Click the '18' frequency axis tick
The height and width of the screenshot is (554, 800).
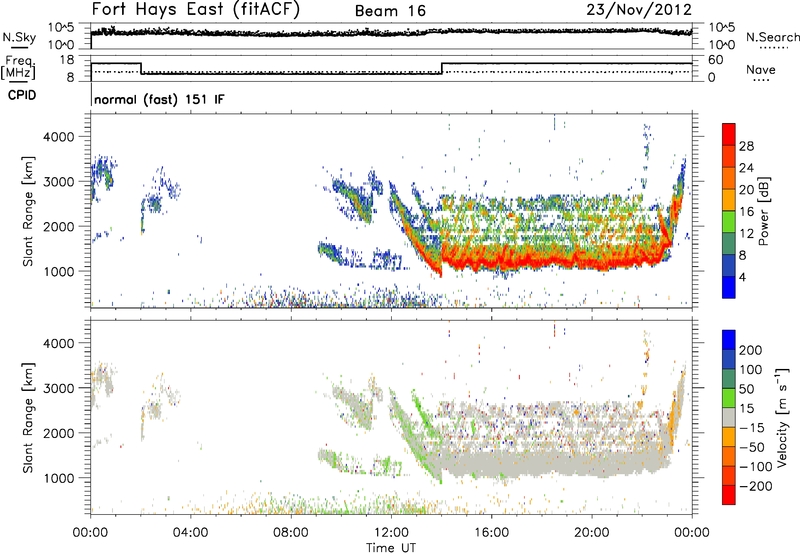point(67,60)
